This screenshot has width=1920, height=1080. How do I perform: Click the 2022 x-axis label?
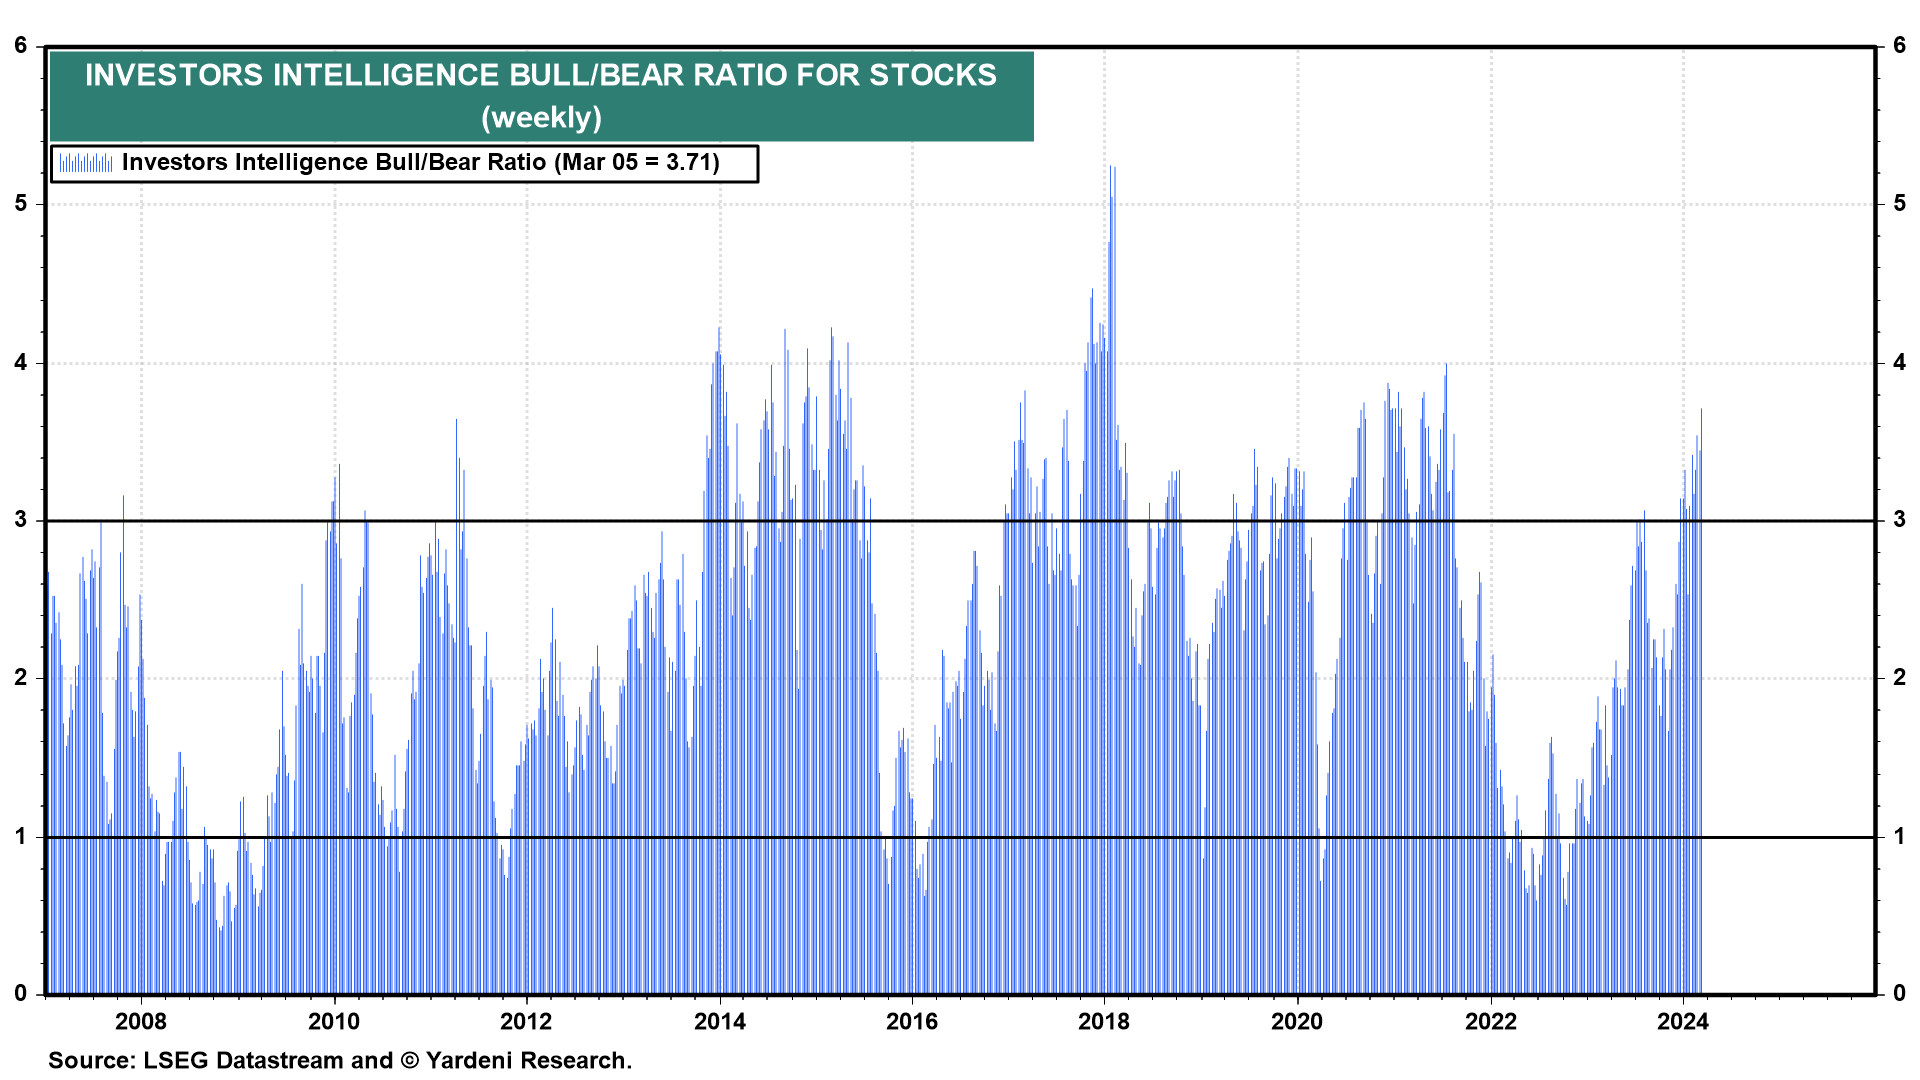pos(1491,1021)
